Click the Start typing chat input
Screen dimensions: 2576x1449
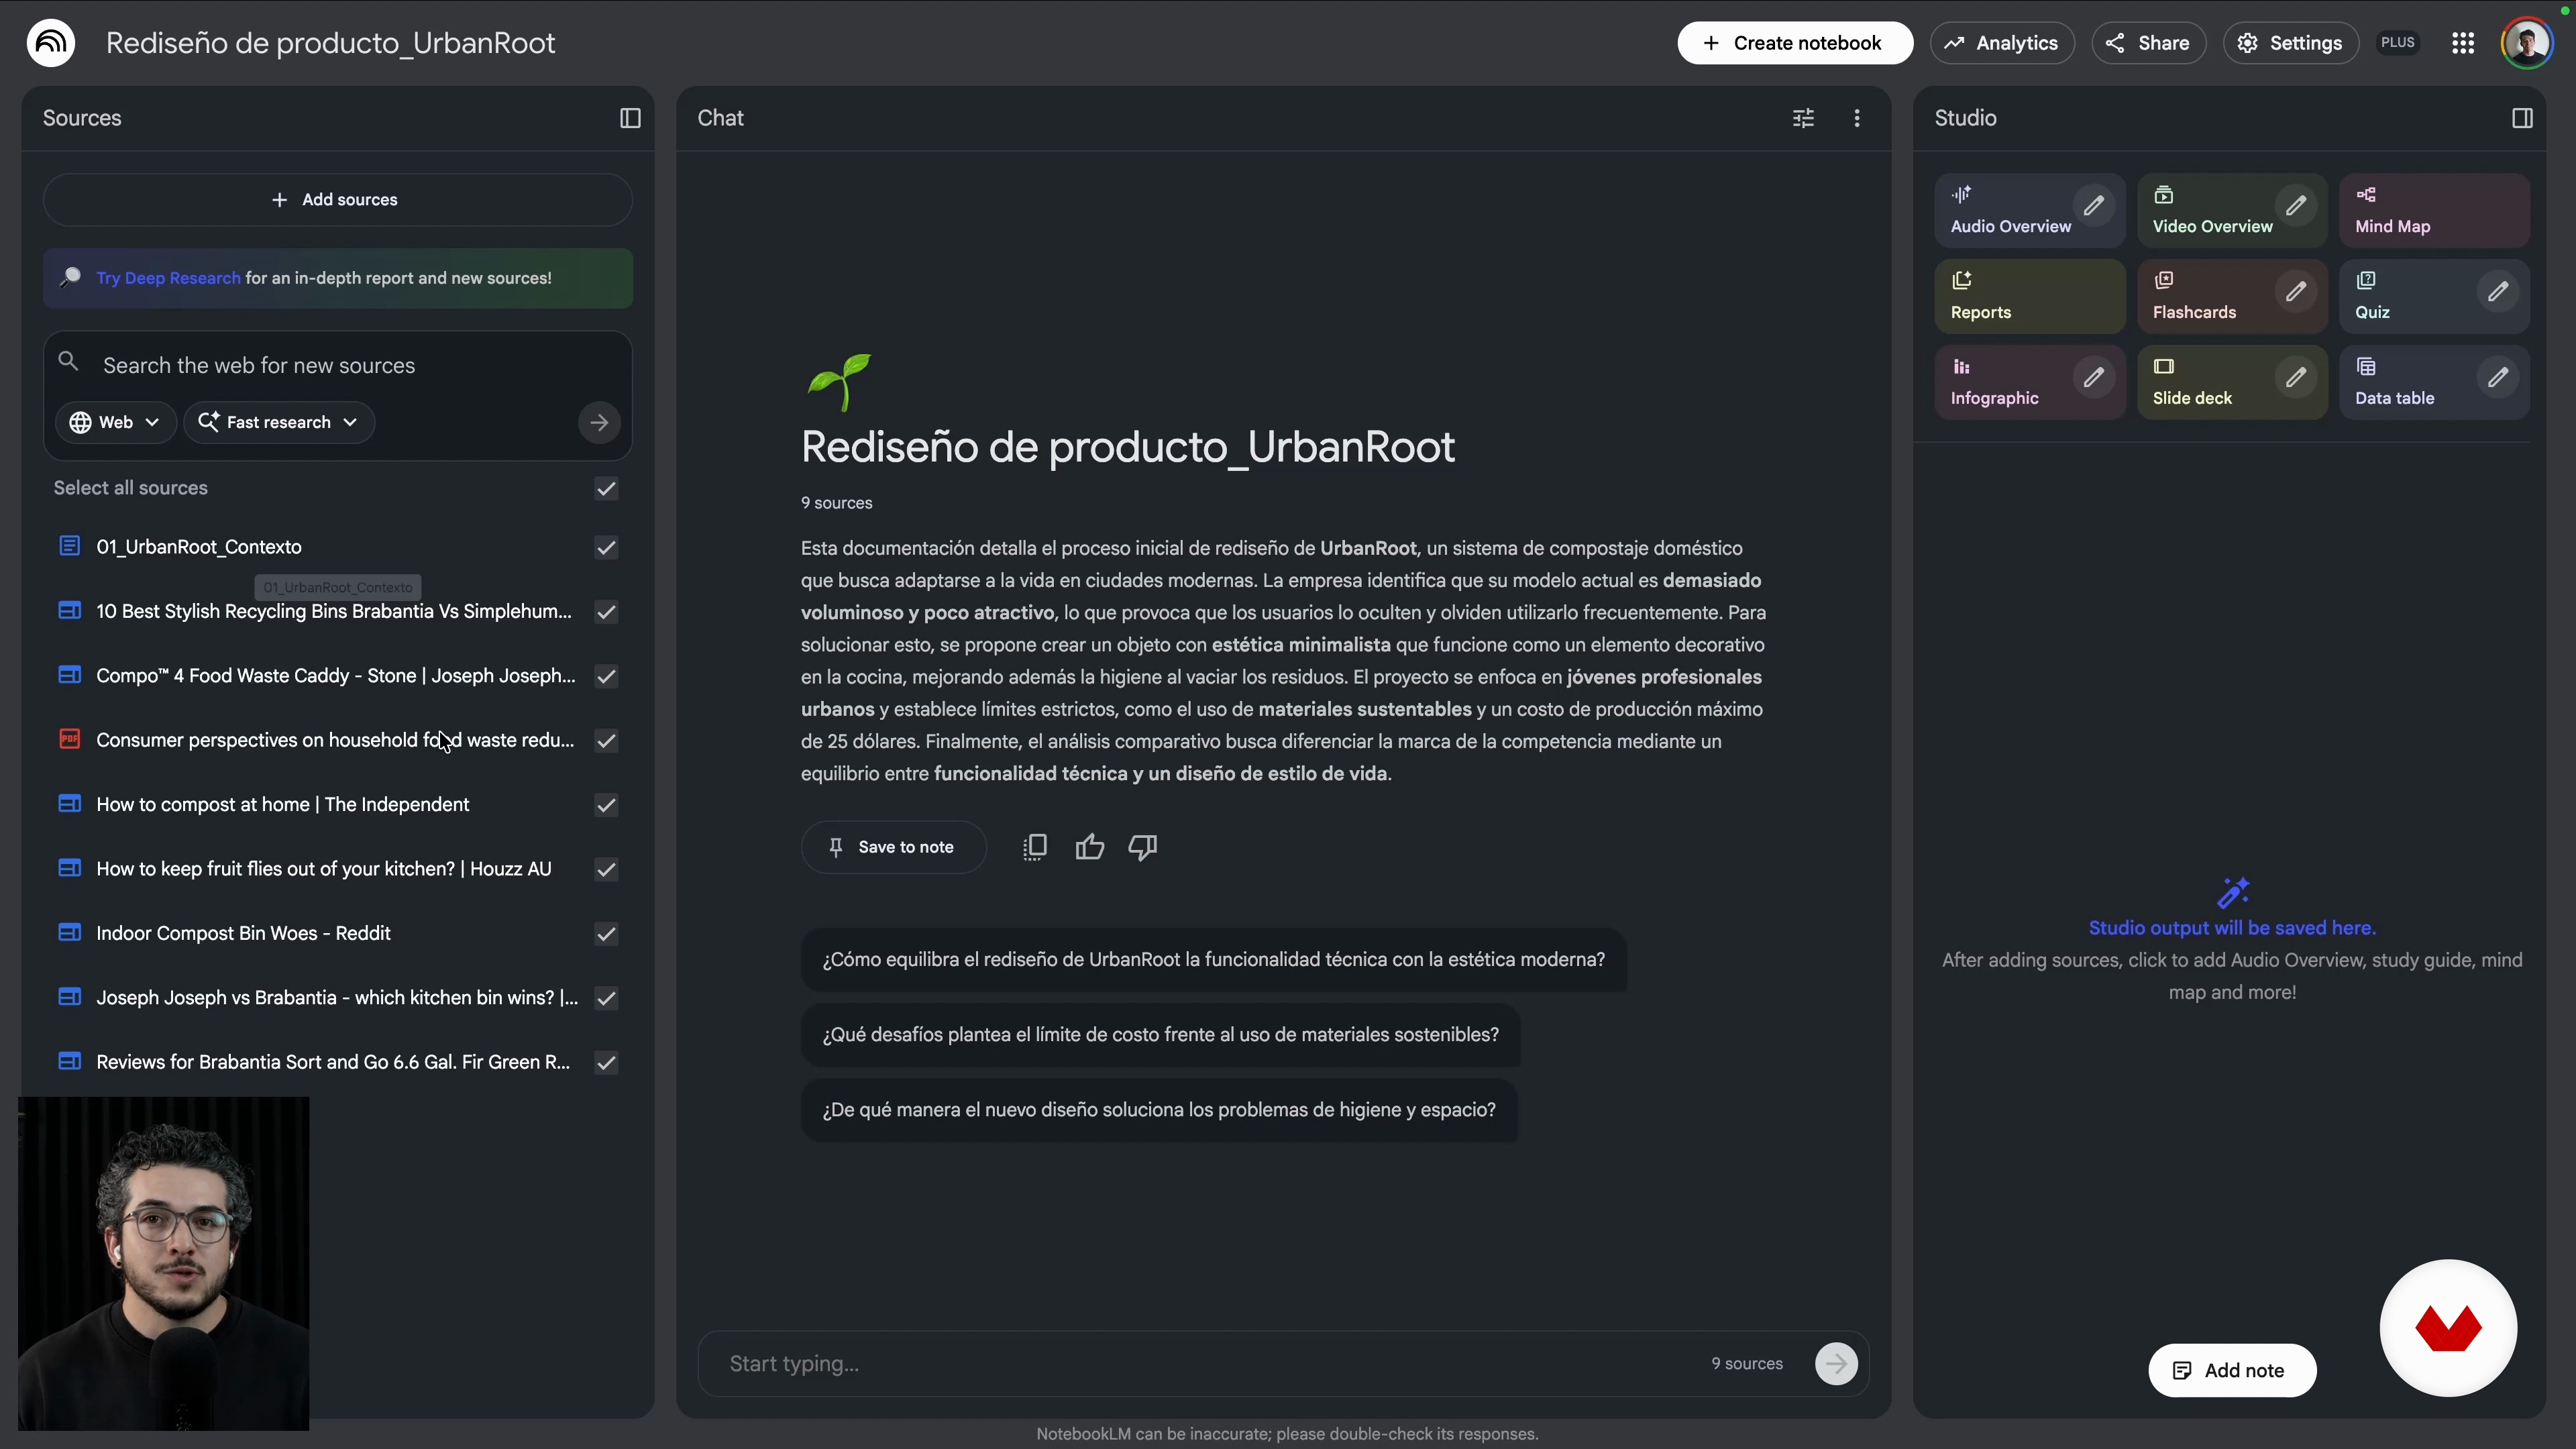click(1210, 1363)
